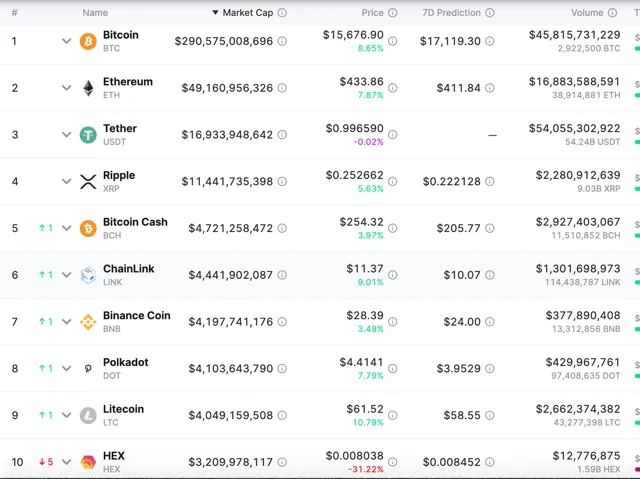
Task: Sort table by Price column header
Action: pos(372,13)
